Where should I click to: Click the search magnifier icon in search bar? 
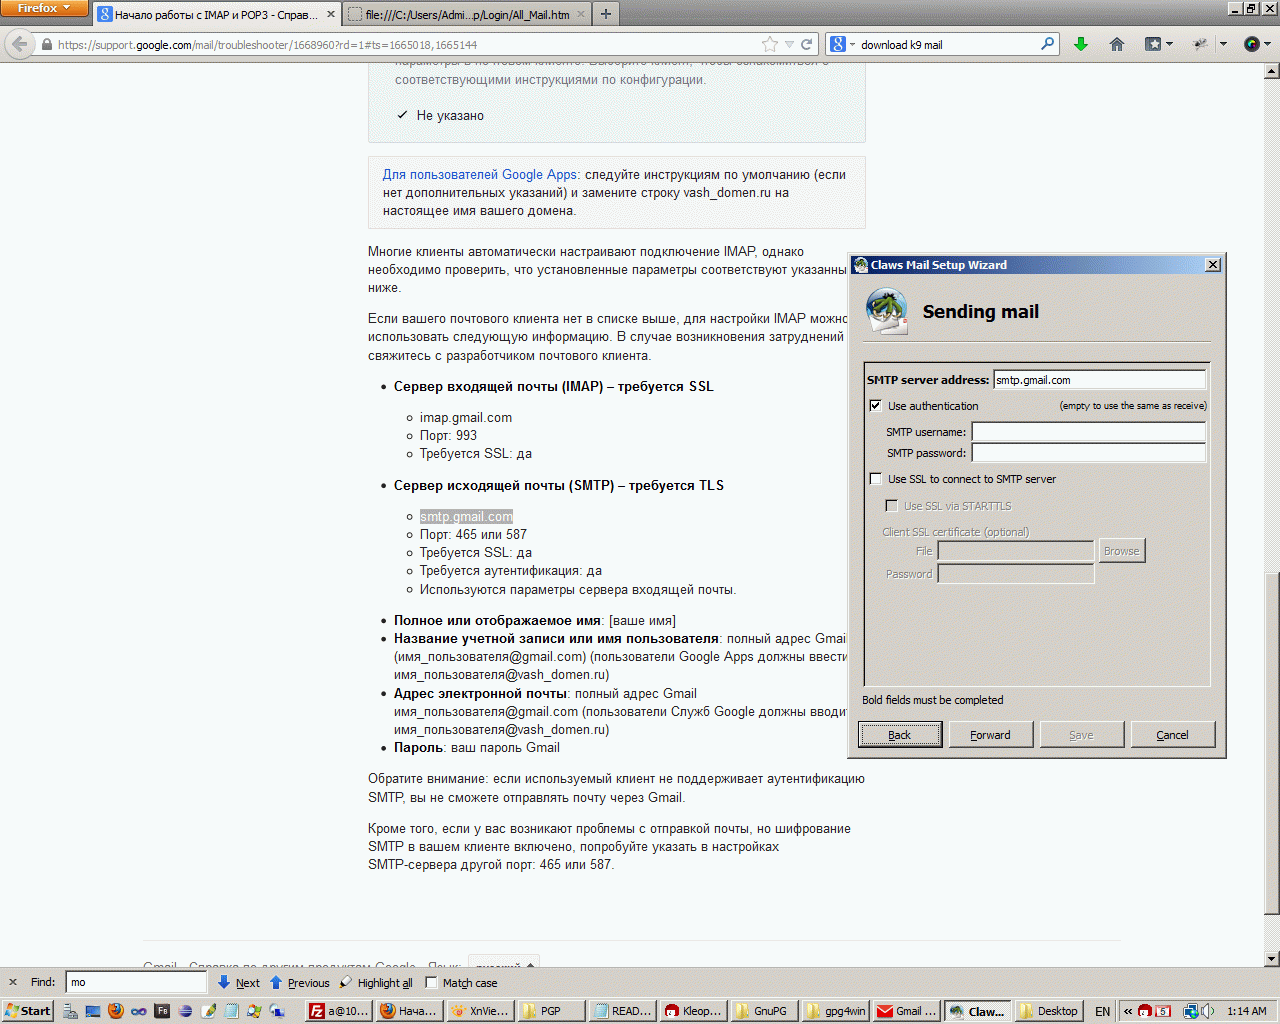1047,44
